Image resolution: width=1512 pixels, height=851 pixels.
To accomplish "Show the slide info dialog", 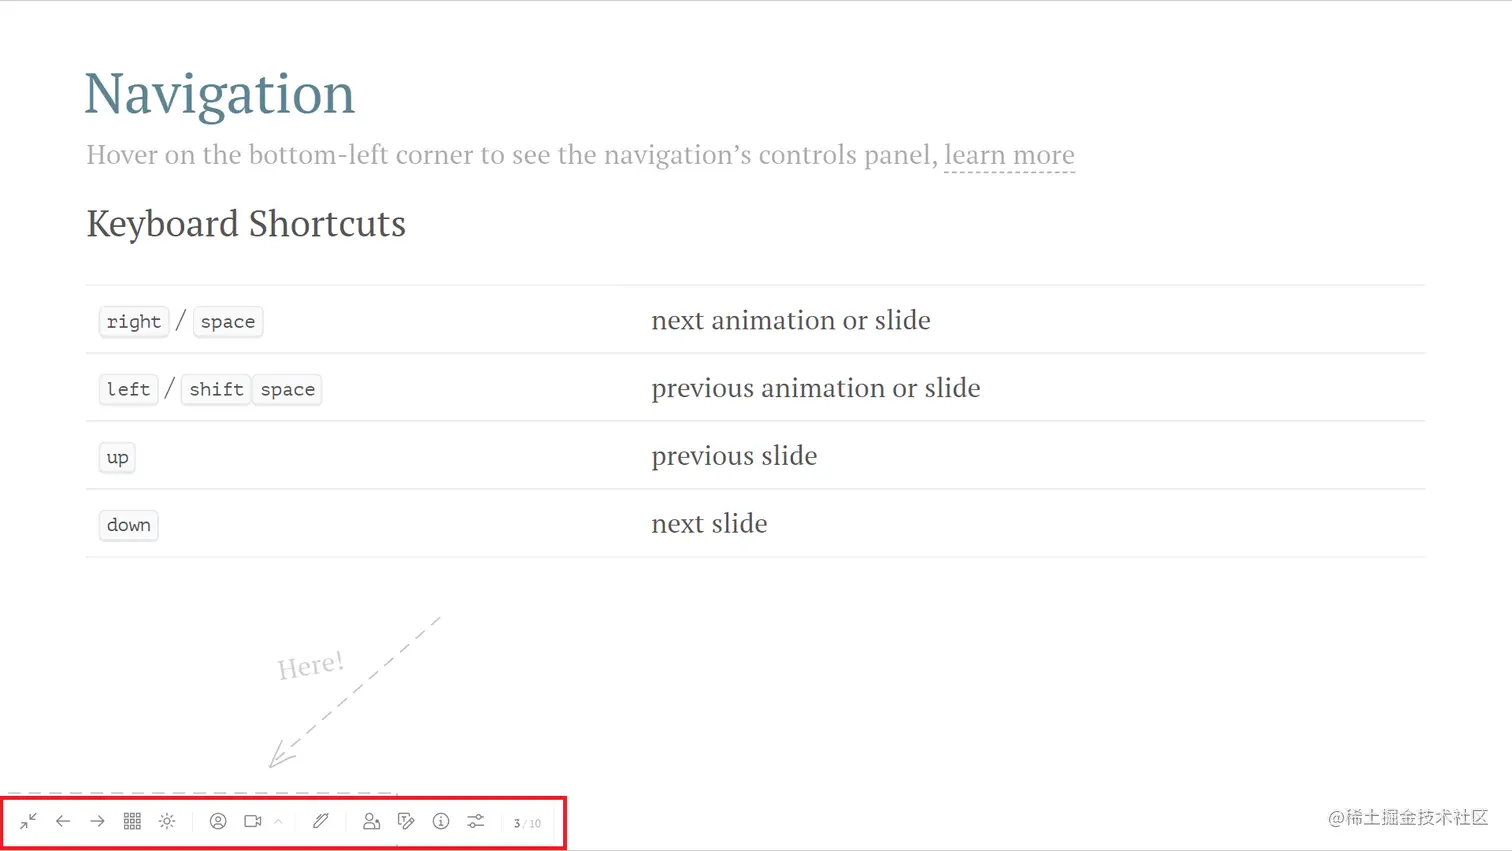I will click(441, 821).
